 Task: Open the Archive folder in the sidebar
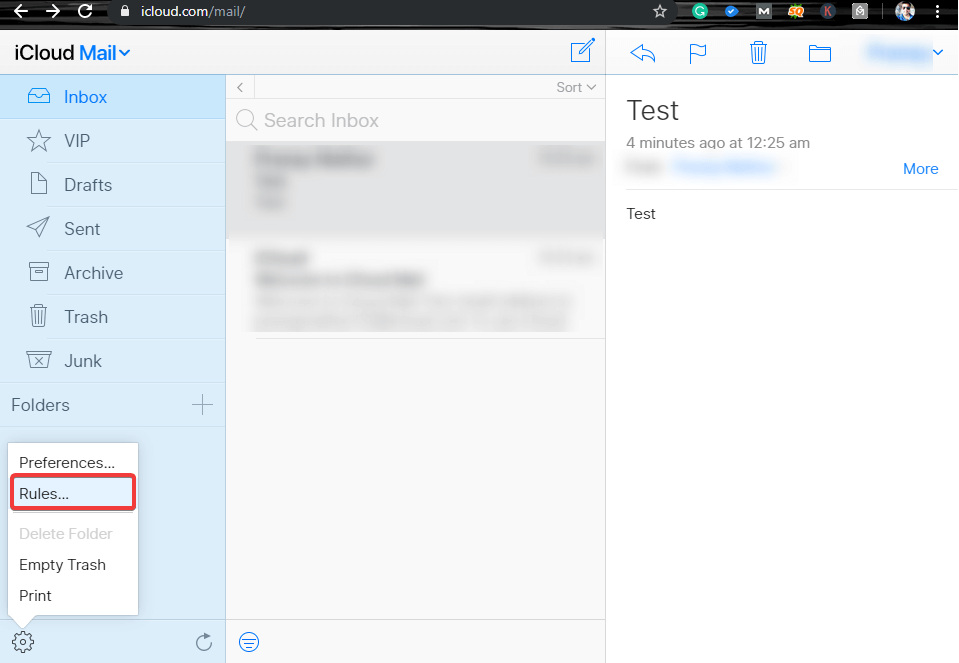[93, 272]
